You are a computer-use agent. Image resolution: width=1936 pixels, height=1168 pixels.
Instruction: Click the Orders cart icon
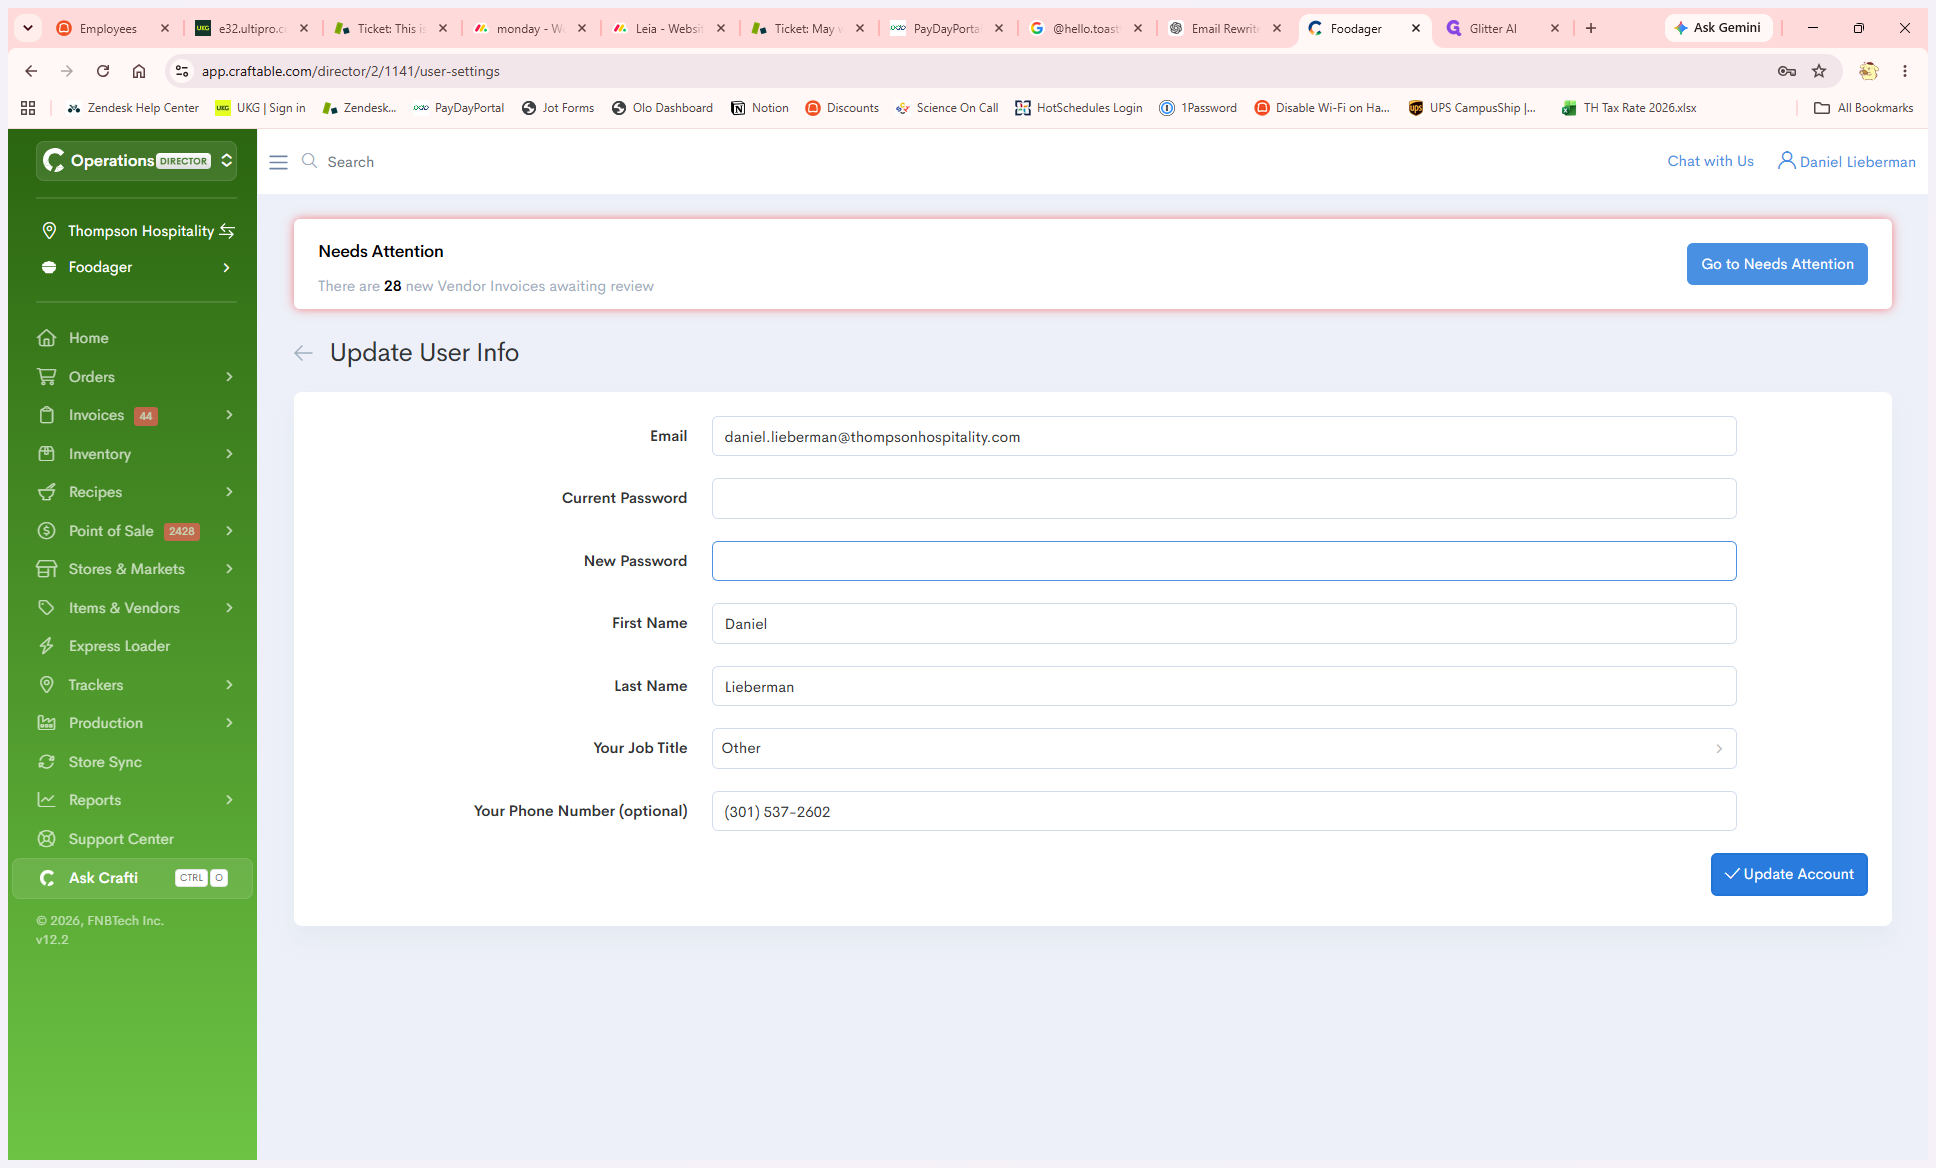click(46, 377)
